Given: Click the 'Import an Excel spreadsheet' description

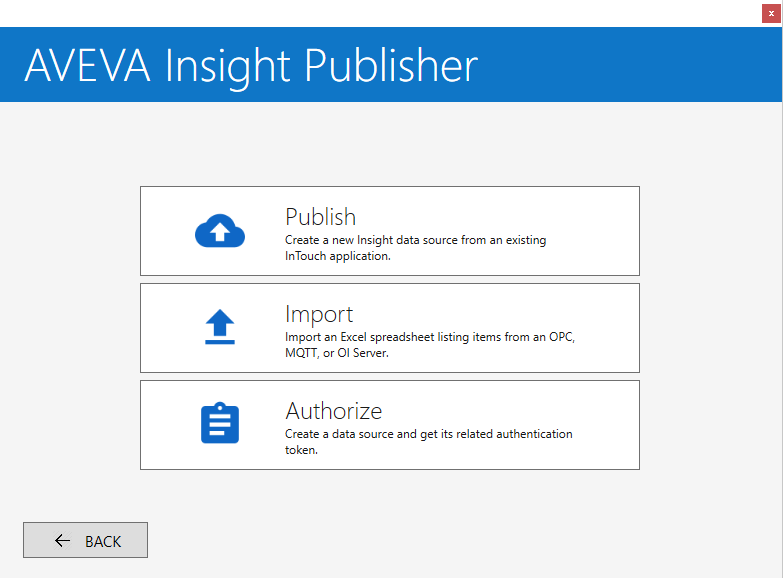Looking at the screenshot, I should pos(430,345).
